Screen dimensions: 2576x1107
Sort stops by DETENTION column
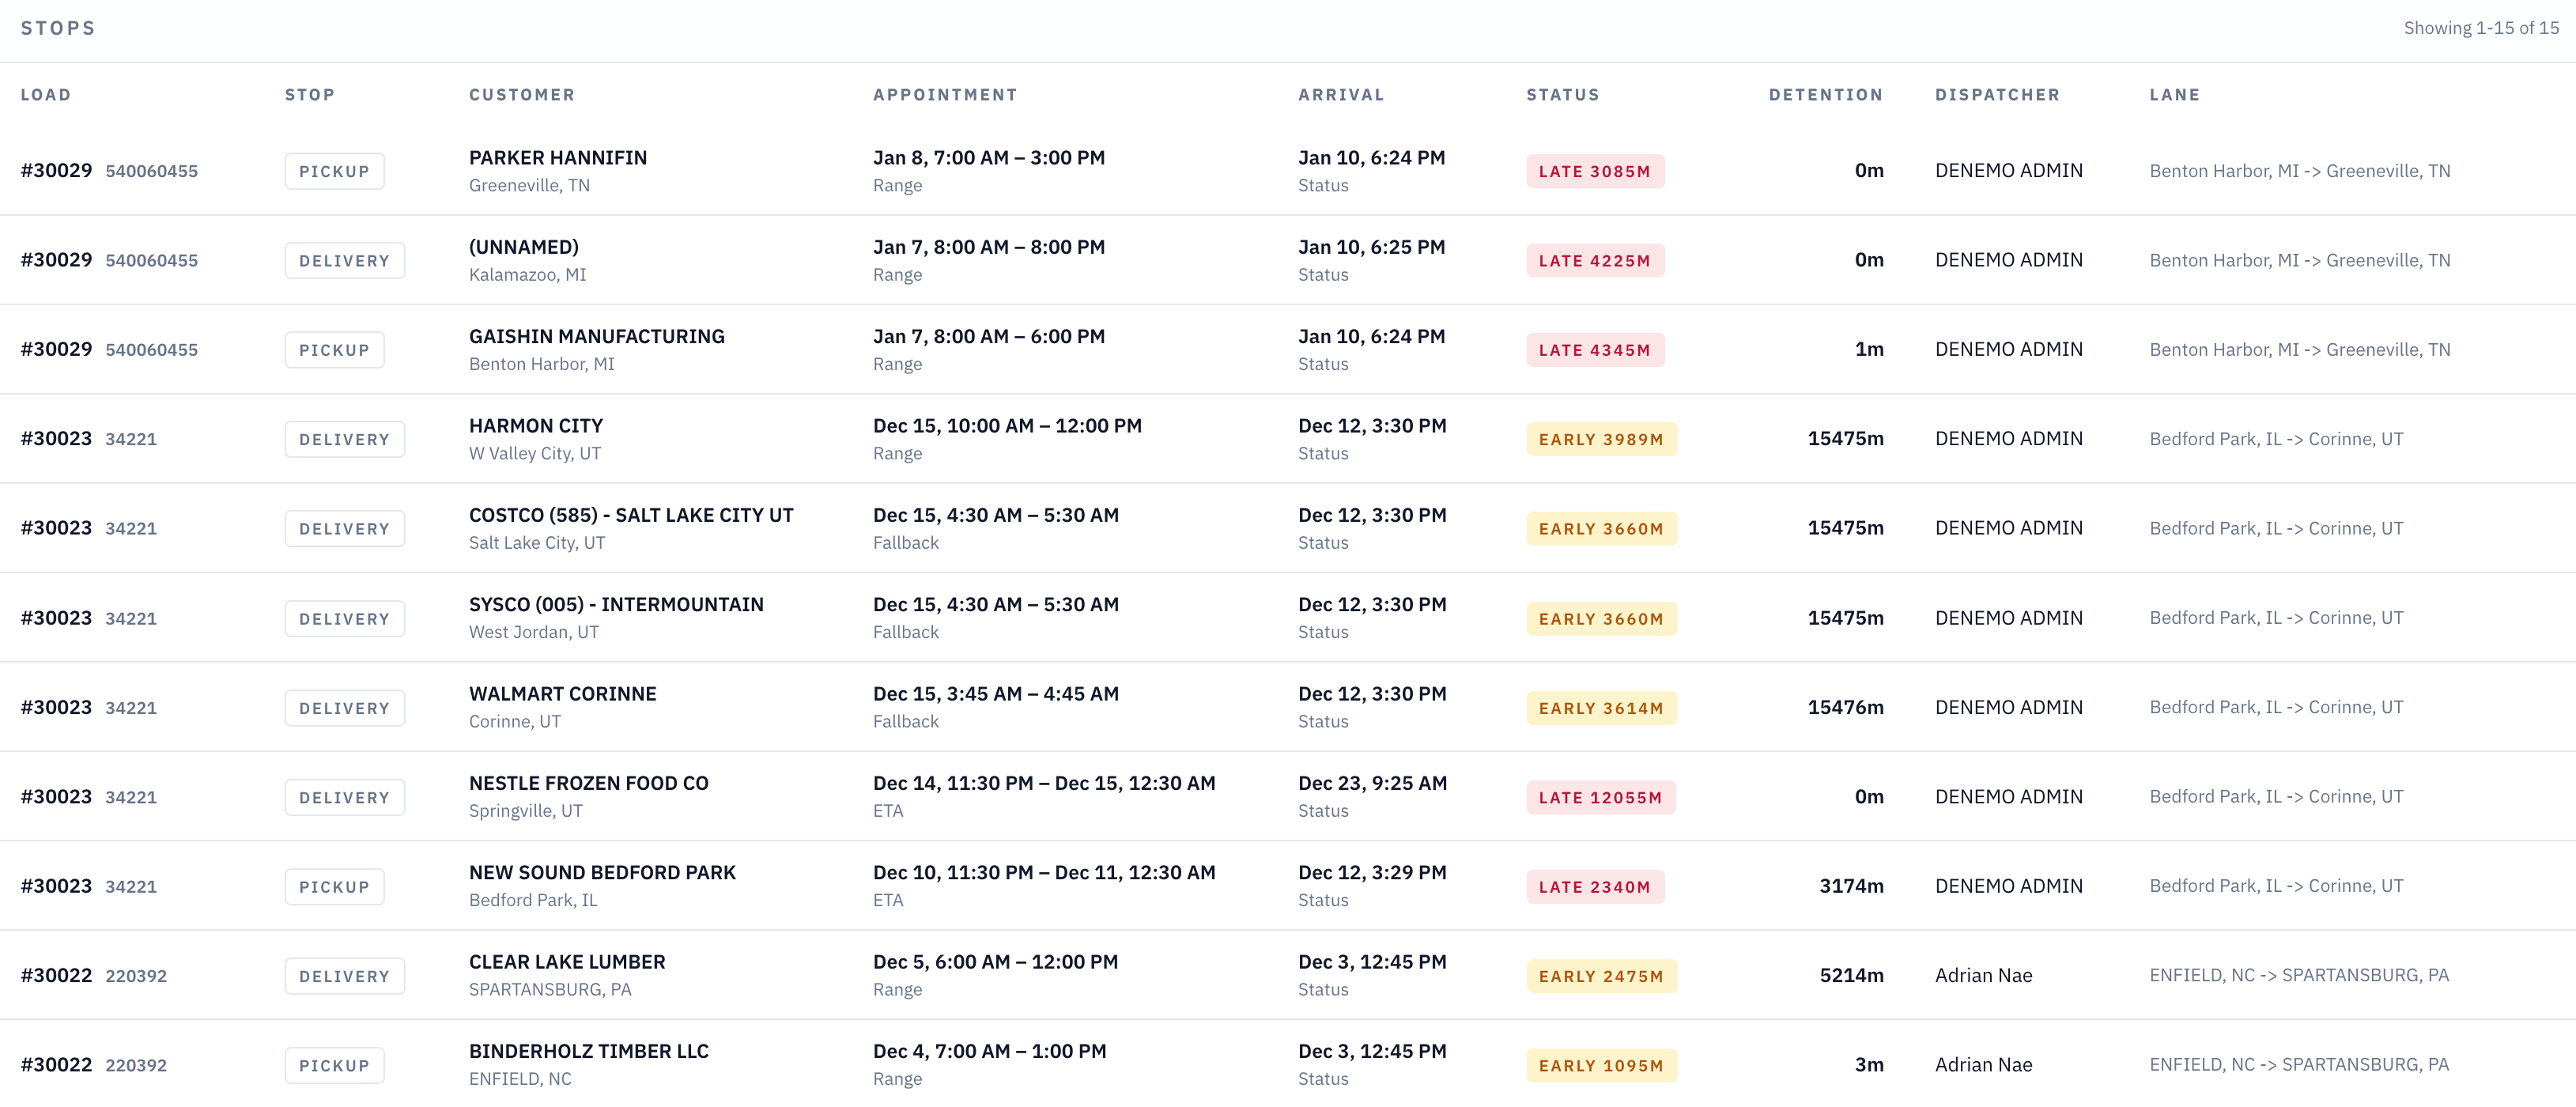(x=1825, y=95)
